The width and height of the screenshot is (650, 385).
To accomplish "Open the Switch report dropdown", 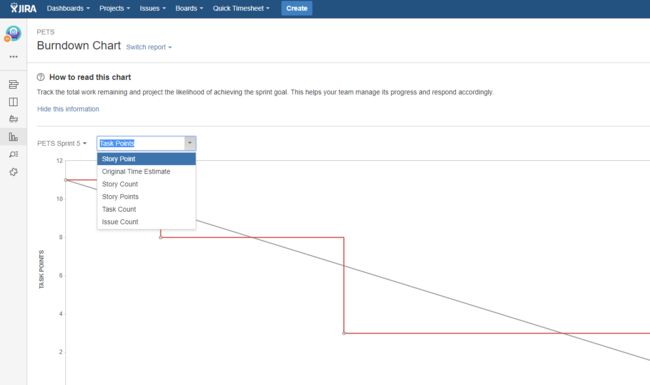I will point(149,47).
